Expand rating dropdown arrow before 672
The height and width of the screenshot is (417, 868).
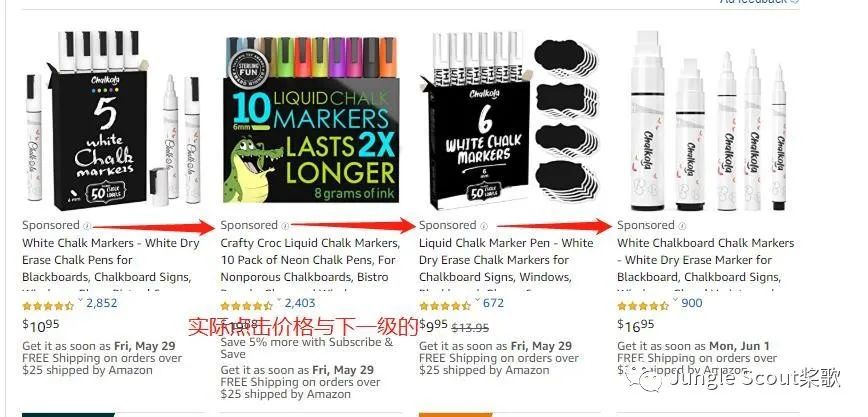pos(477,301)
